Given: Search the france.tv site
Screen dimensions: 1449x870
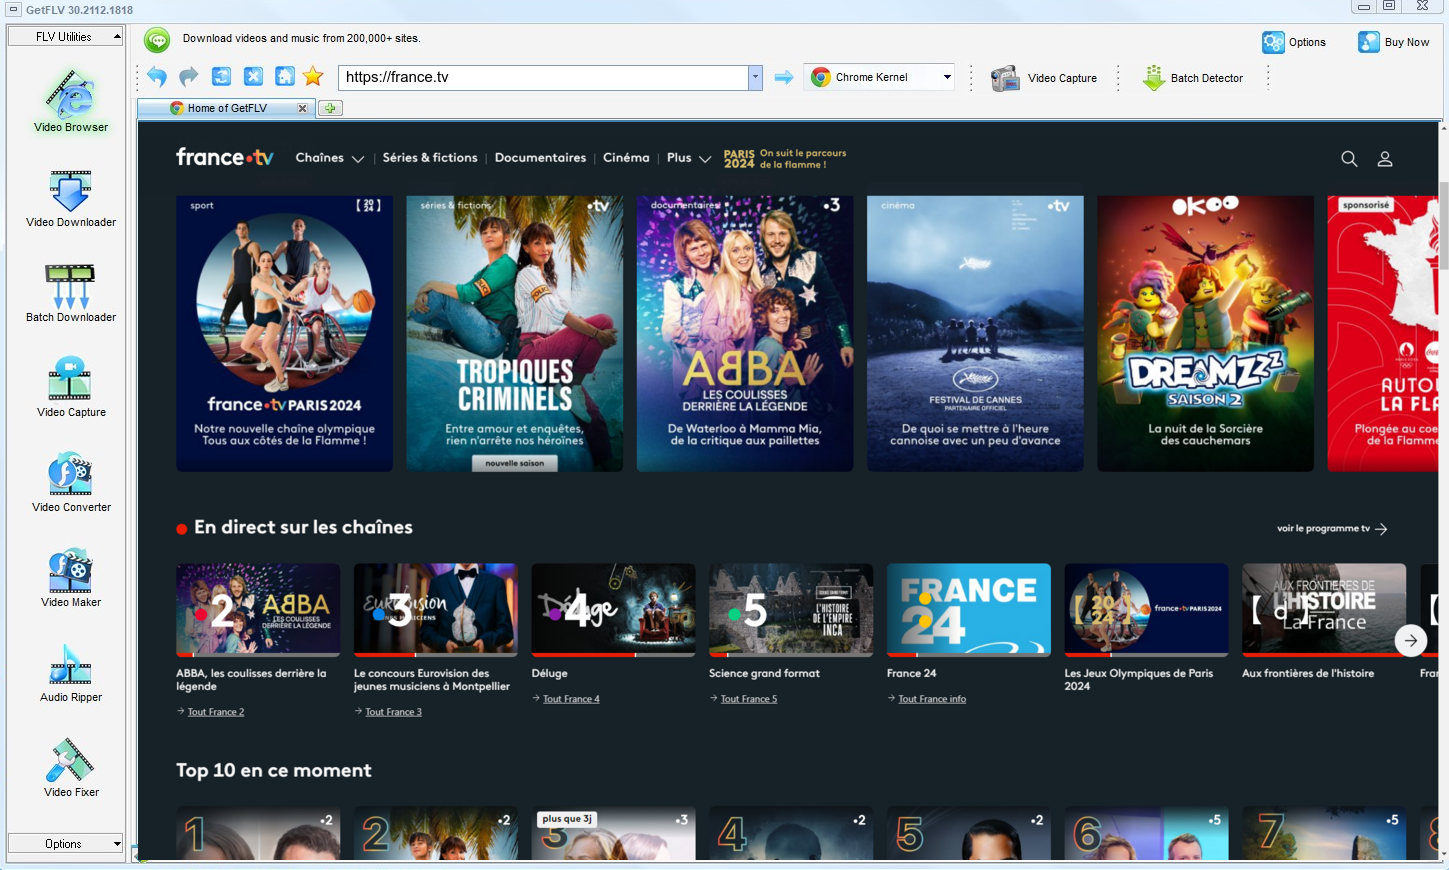Looking at the screenshot, I should point(1349,159).
